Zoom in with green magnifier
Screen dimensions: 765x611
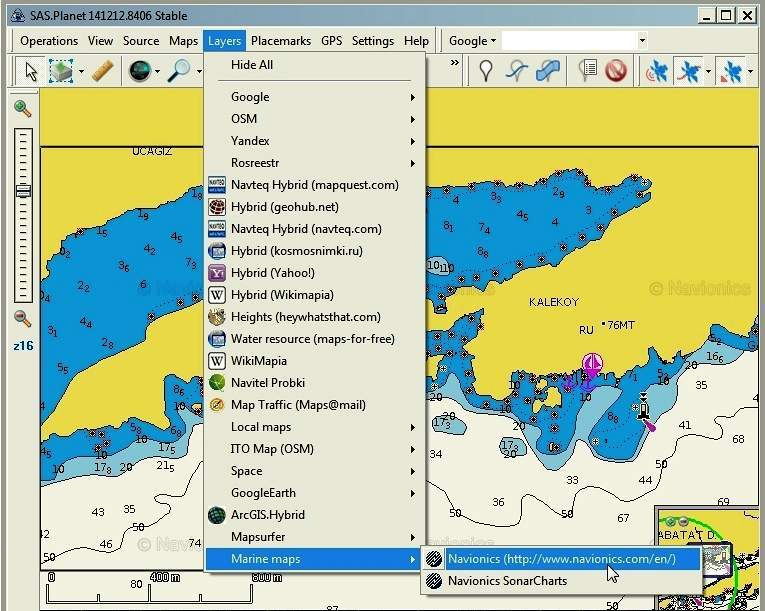point(22,108)
